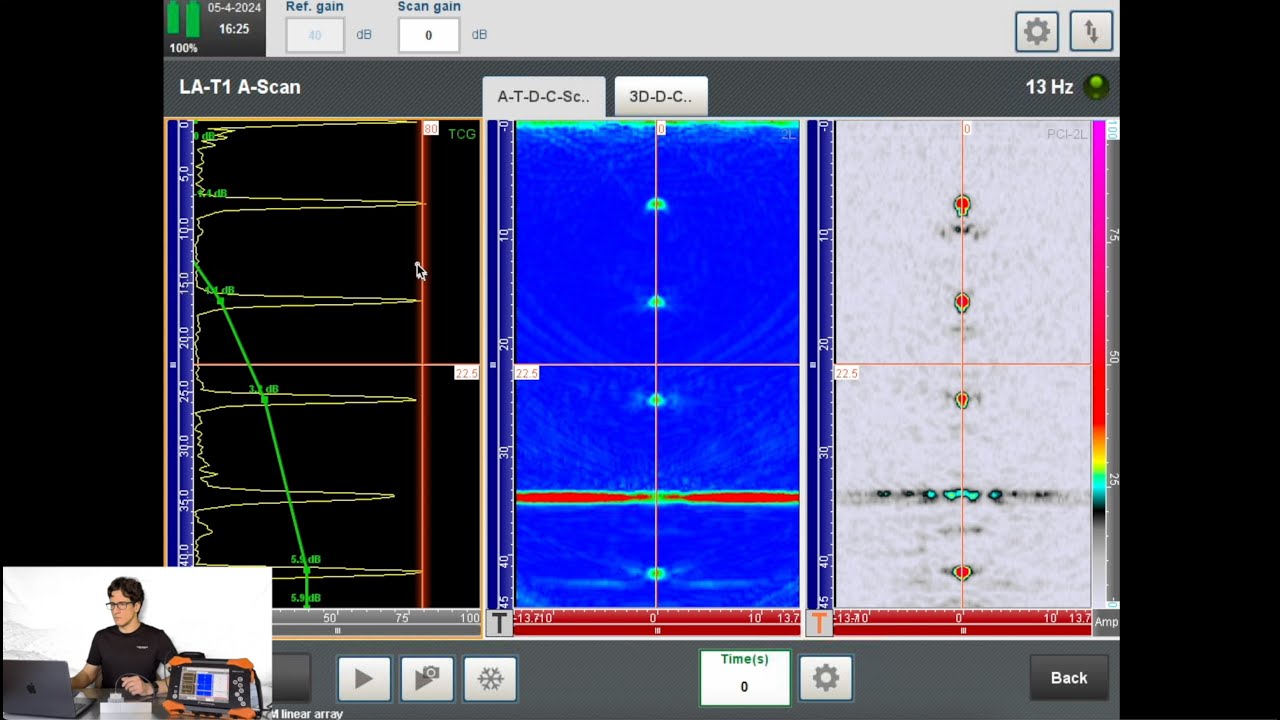Click the top red indication in PCI scan
Viewport: 1280px width, 720px height.
click(x=962, y=205)
